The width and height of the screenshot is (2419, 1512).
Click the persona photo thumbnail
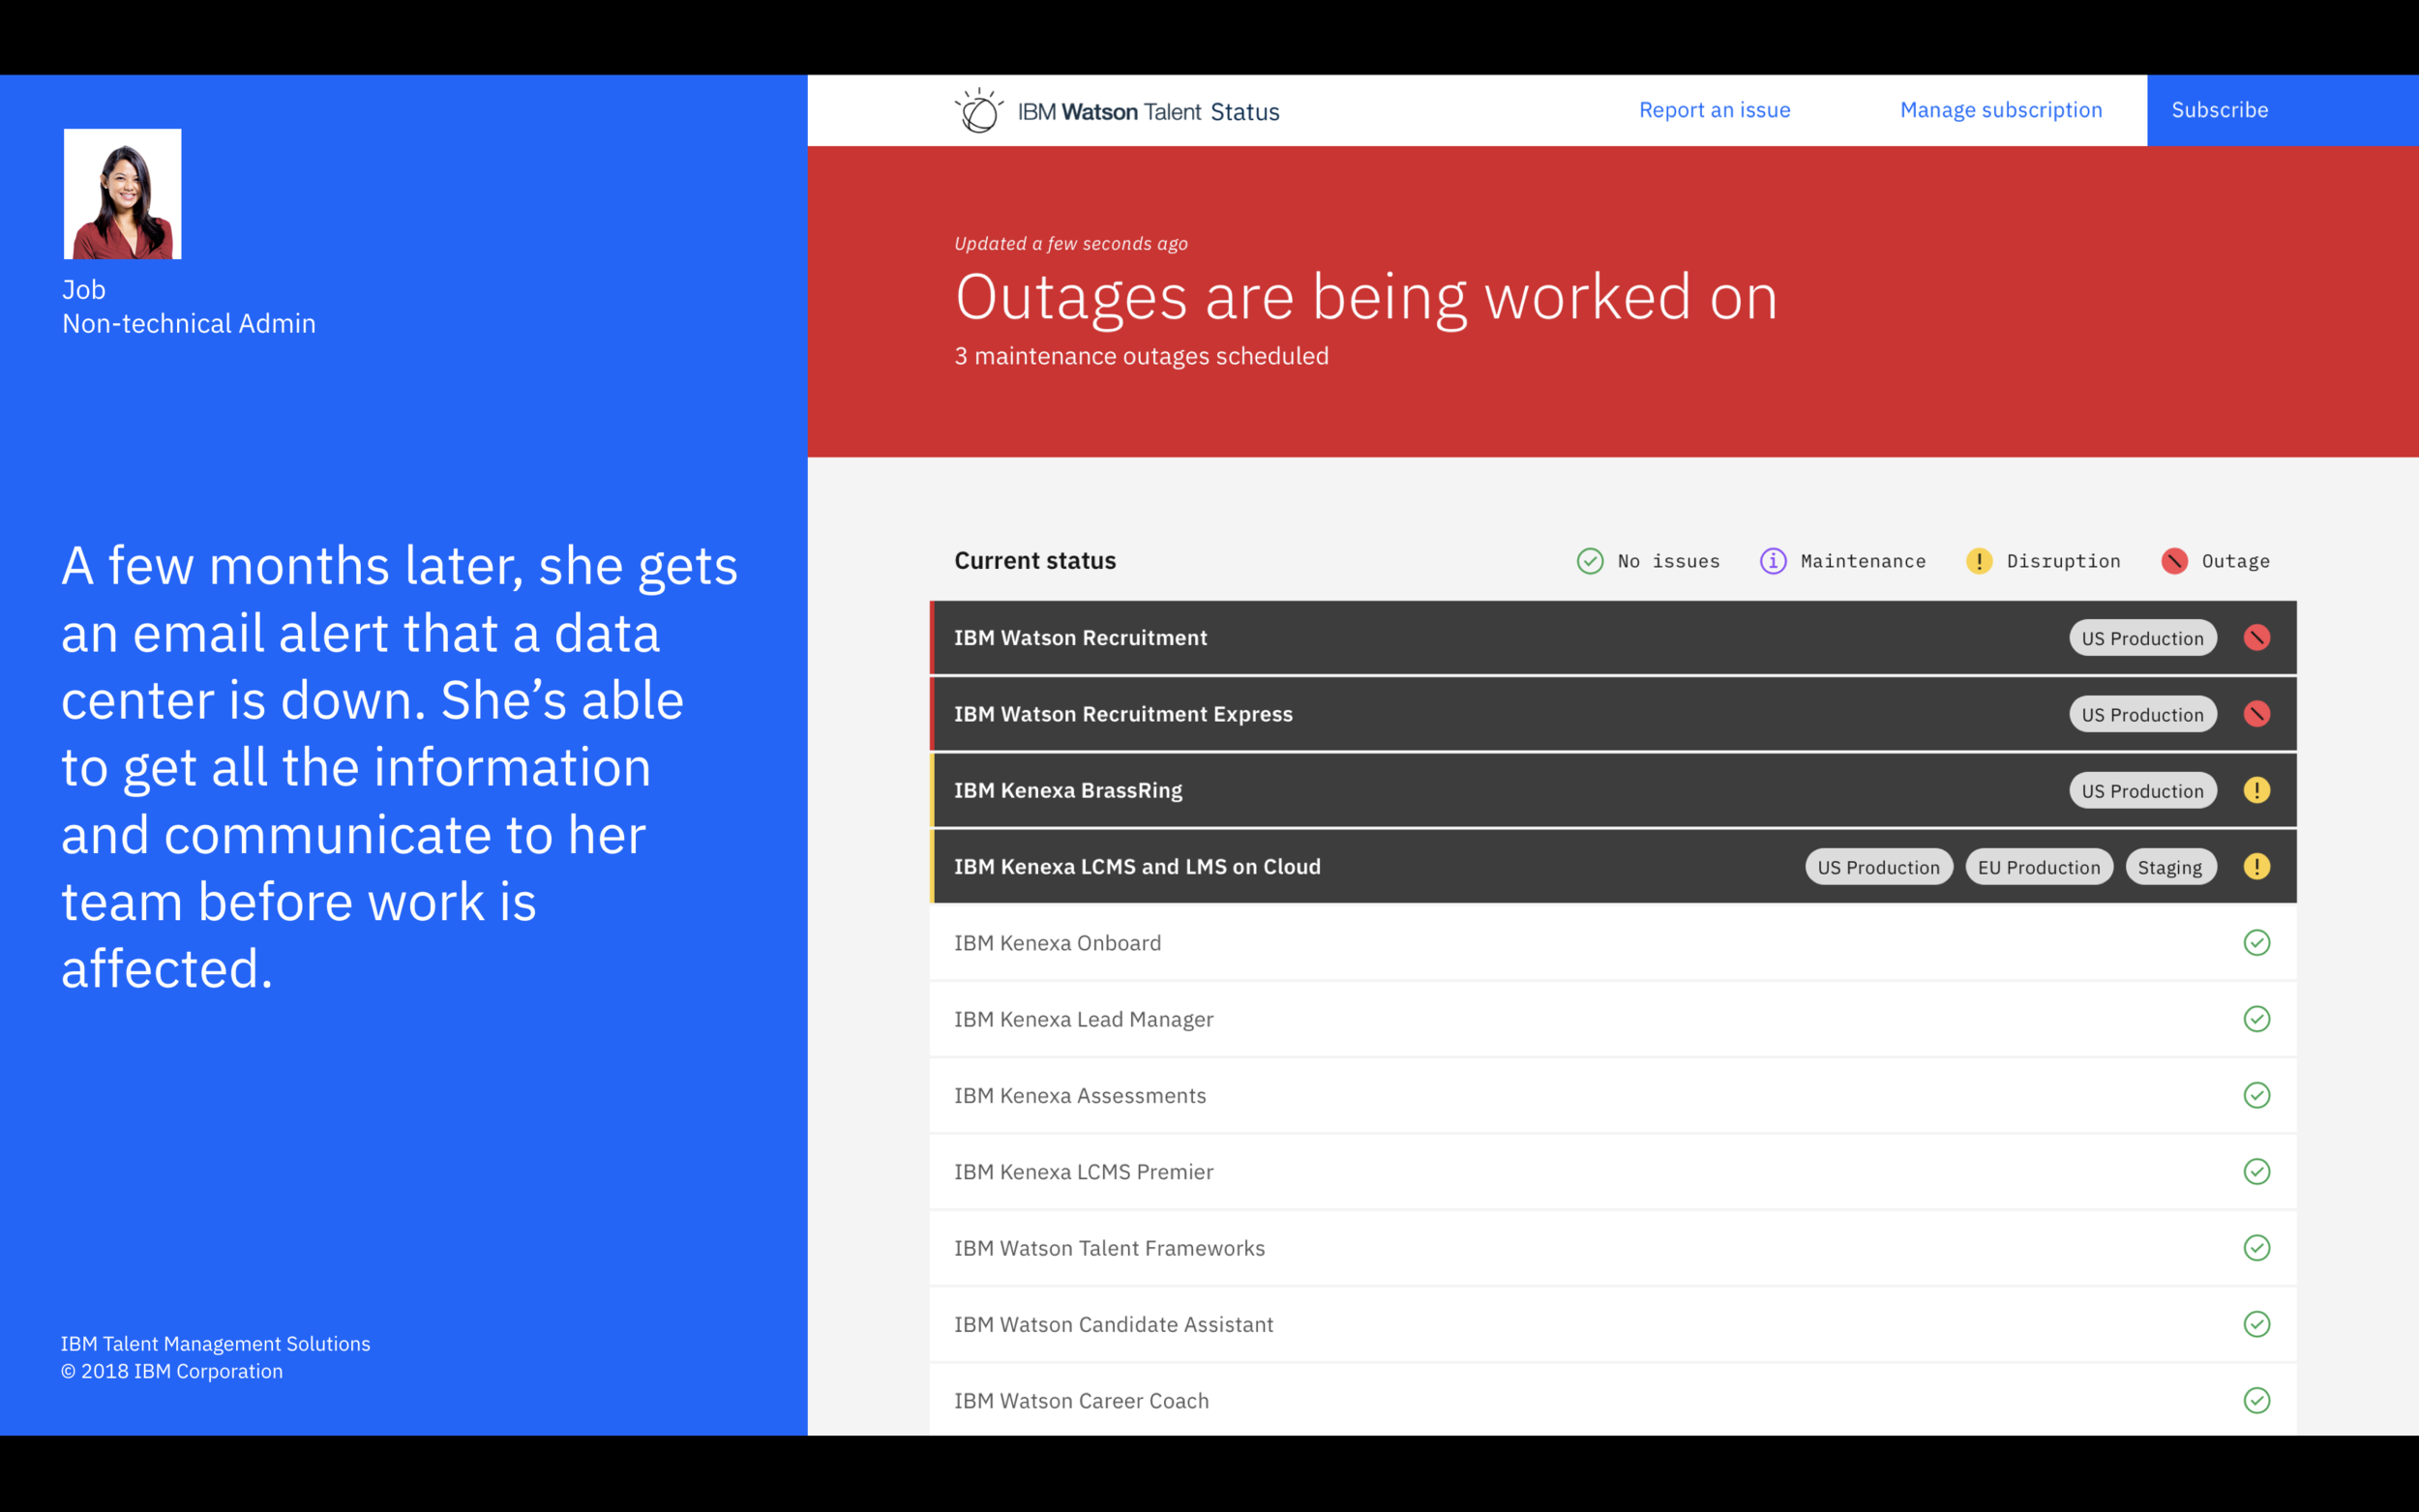[123, 194]
